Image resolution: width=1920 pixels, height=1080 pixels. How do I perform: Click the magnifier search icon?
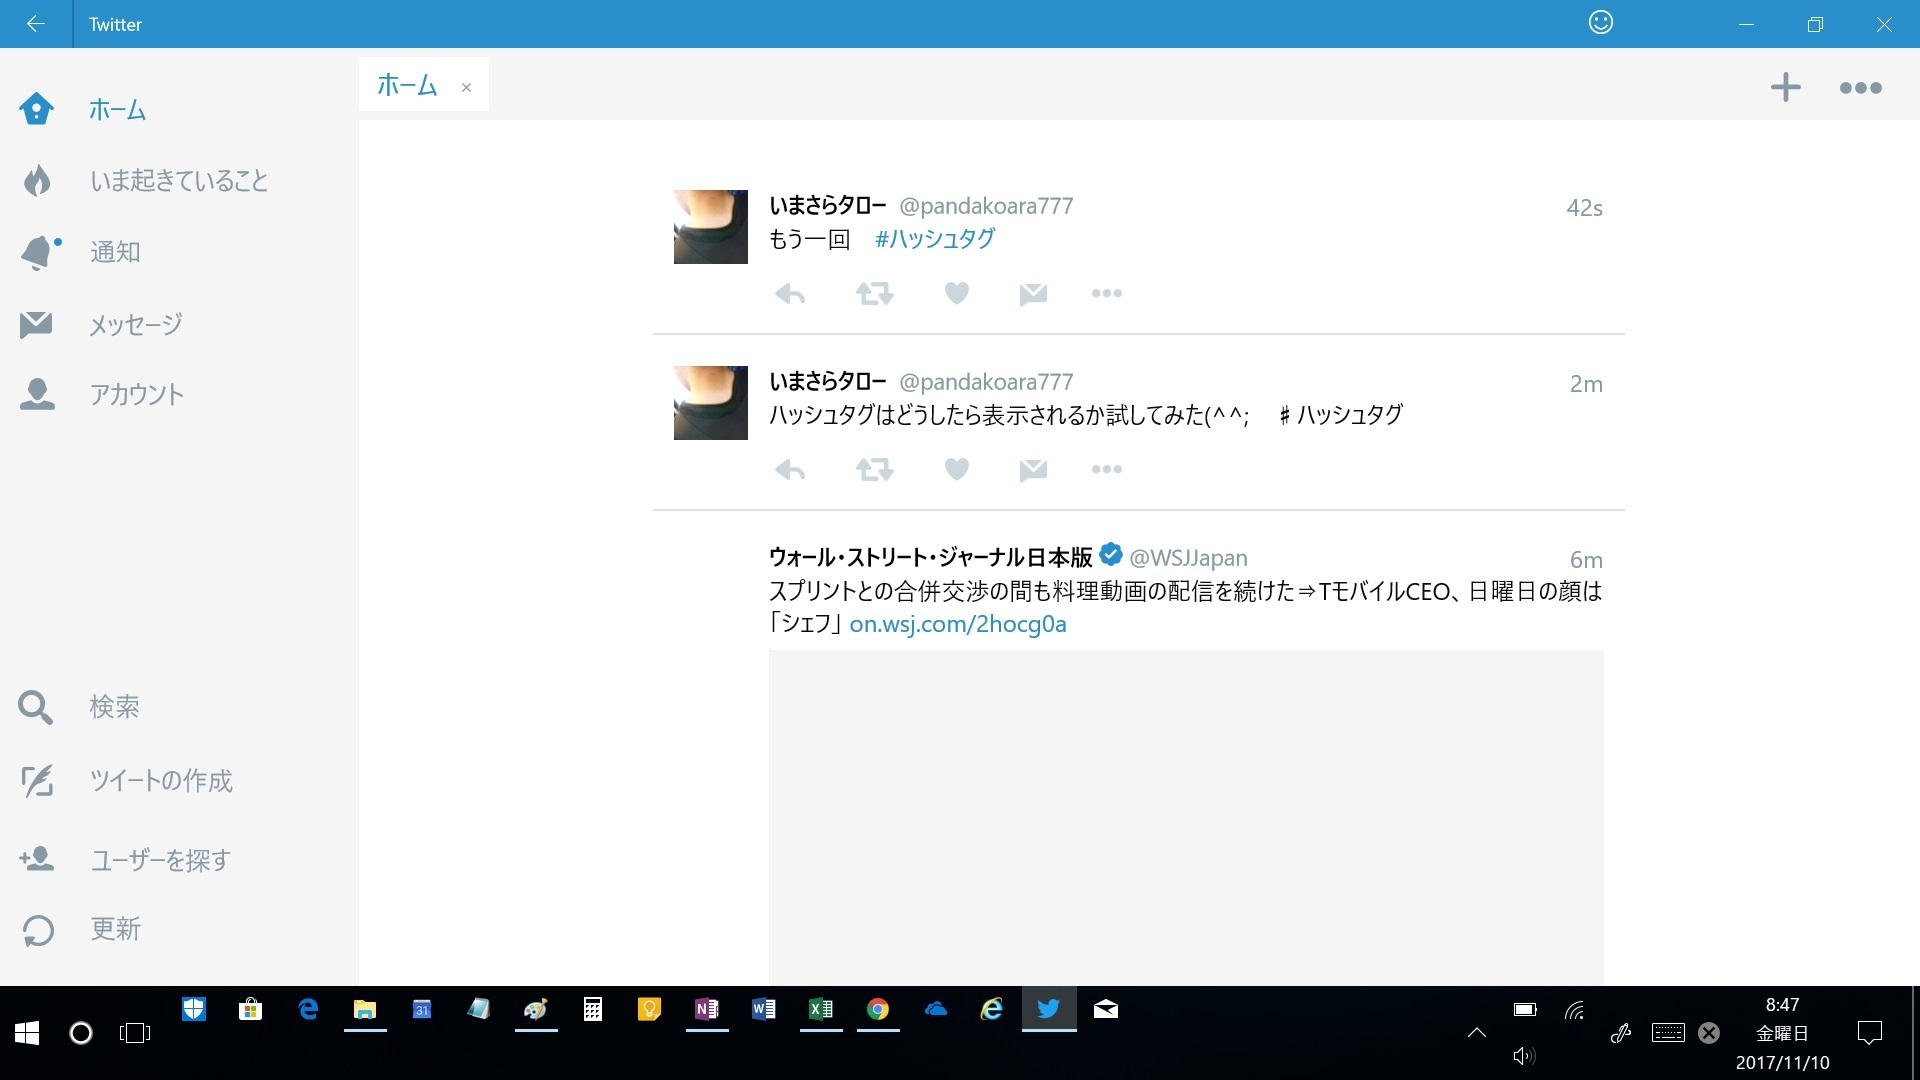[35, 707]
